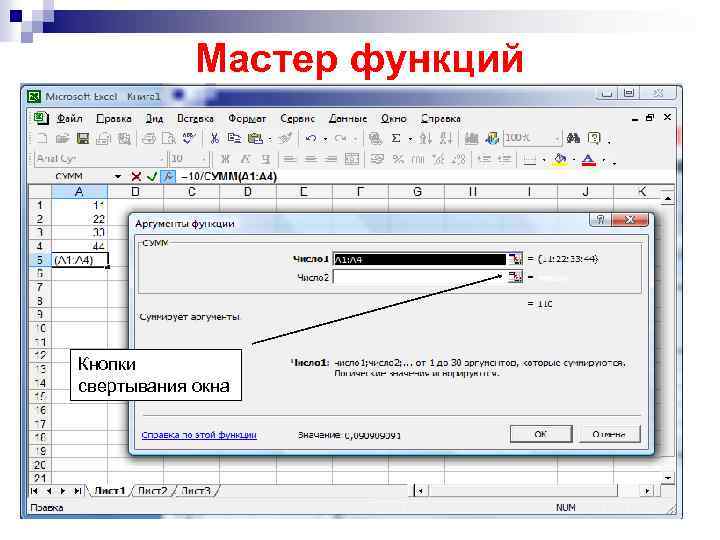Image resolution: width=720 pixels, height=540 pixels.
Task: Open Справка по этой функции link
Action: pos(199,435)
